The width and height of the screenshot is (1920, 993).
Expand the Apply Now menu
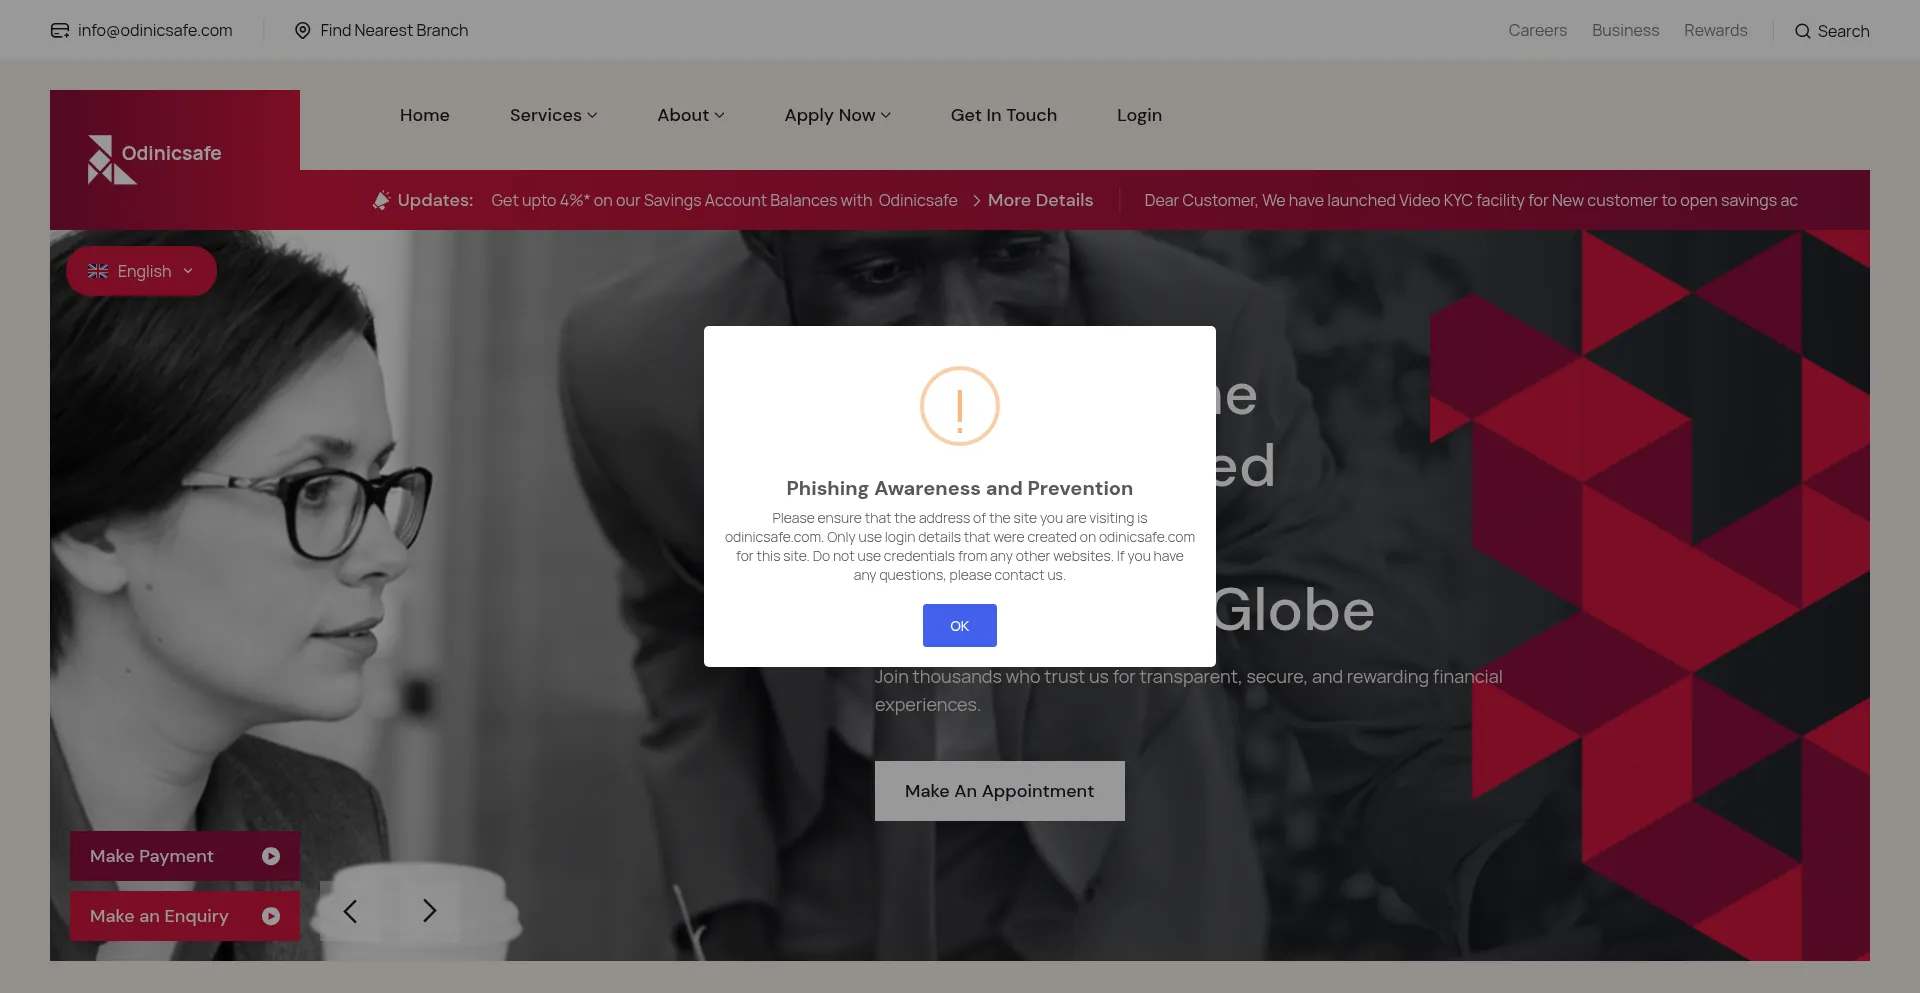837,115
